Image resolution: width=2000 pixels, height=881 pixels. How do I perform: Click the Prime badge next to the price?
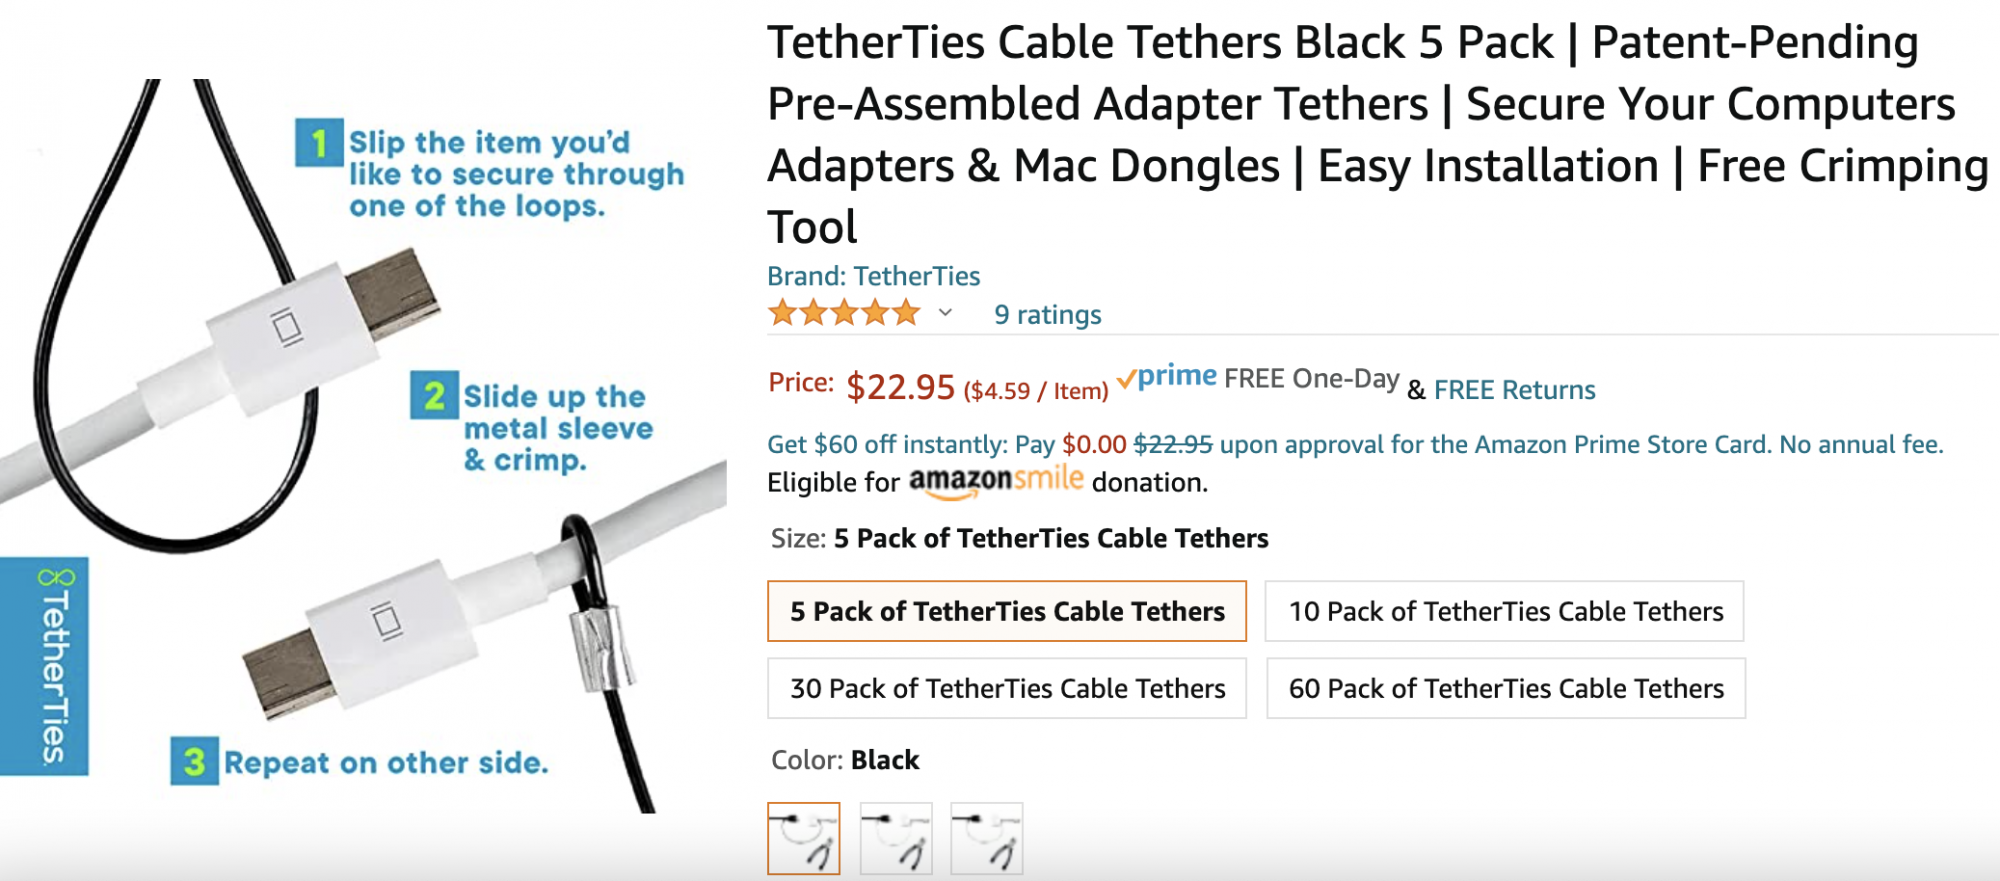pos(1168,377)
